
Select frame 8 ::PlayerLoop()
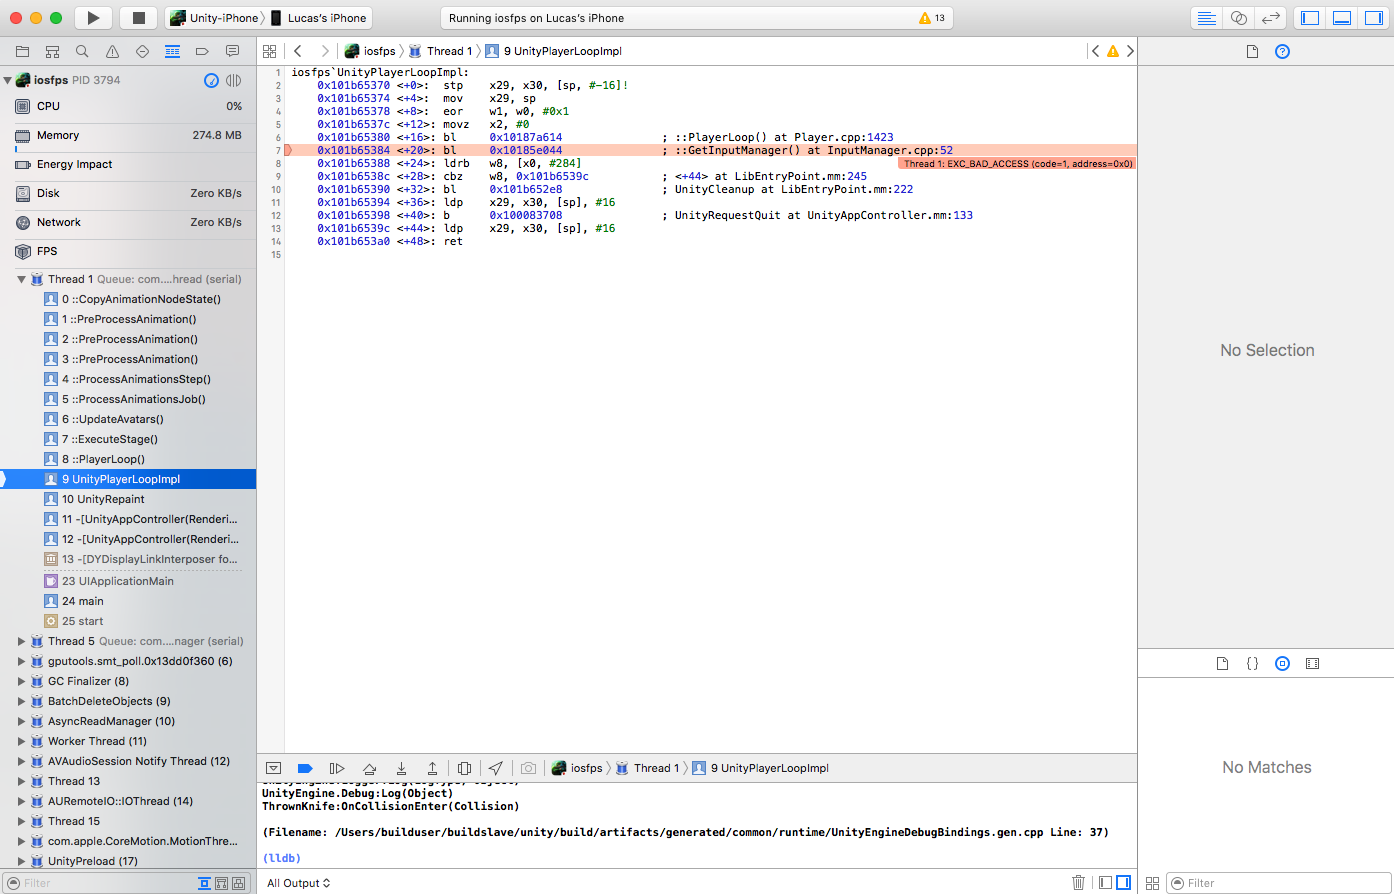click(x=128, y=459)
